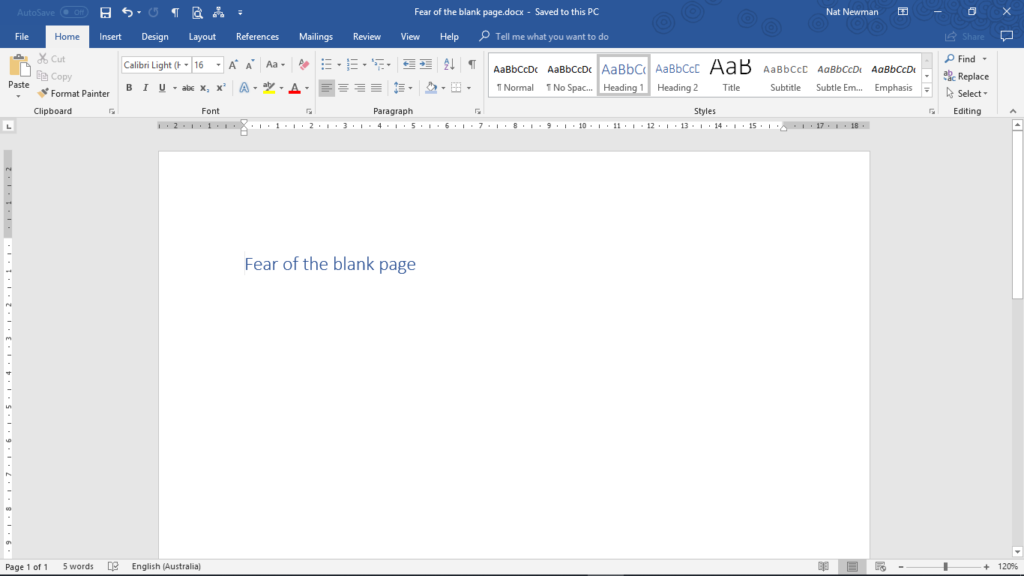This screenshot has width=1024, height=576.
Task: Toggle center paragraph alignment
Action: (343, 88)
